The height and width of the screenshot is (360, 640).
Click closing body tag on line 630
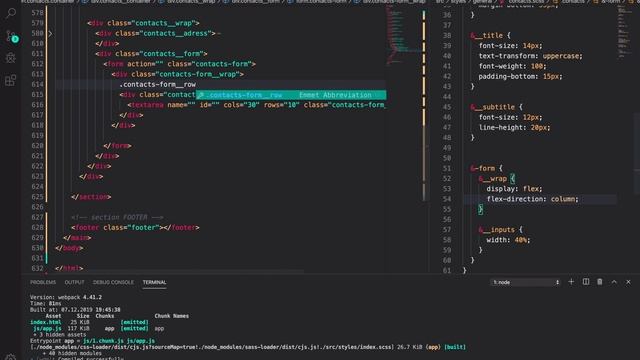tap(69, 248)
